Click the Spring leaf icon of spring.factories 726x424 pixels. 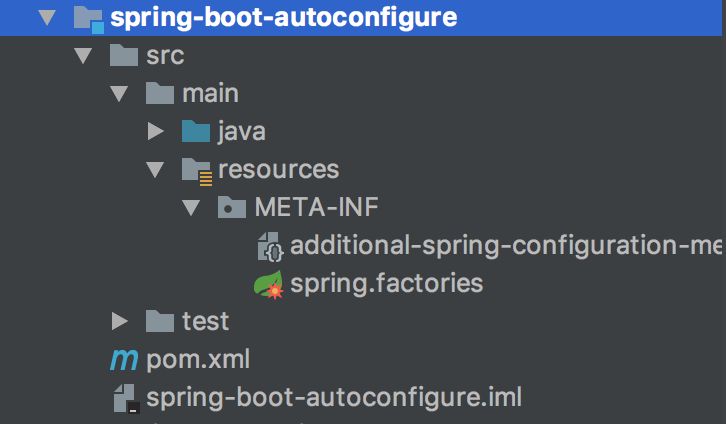click(x=269, y=284)
